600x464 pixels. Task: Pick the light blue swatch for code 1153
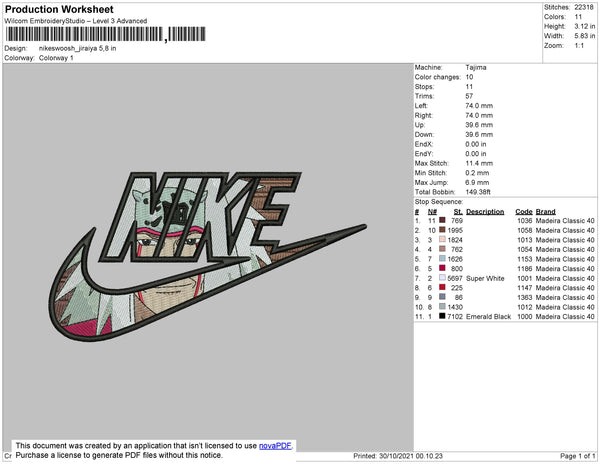(x=442, y=259)
